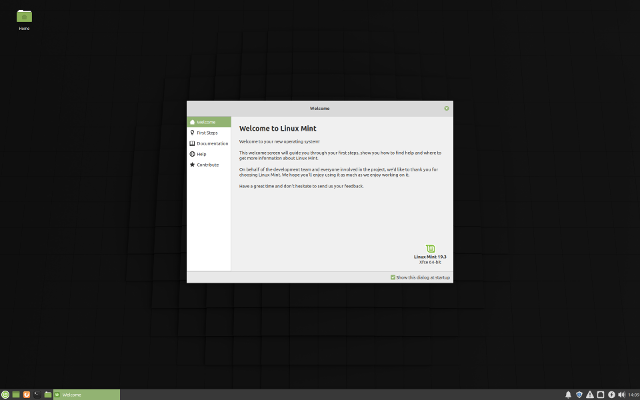Launch the orange web browser launcher

(27, 395)
